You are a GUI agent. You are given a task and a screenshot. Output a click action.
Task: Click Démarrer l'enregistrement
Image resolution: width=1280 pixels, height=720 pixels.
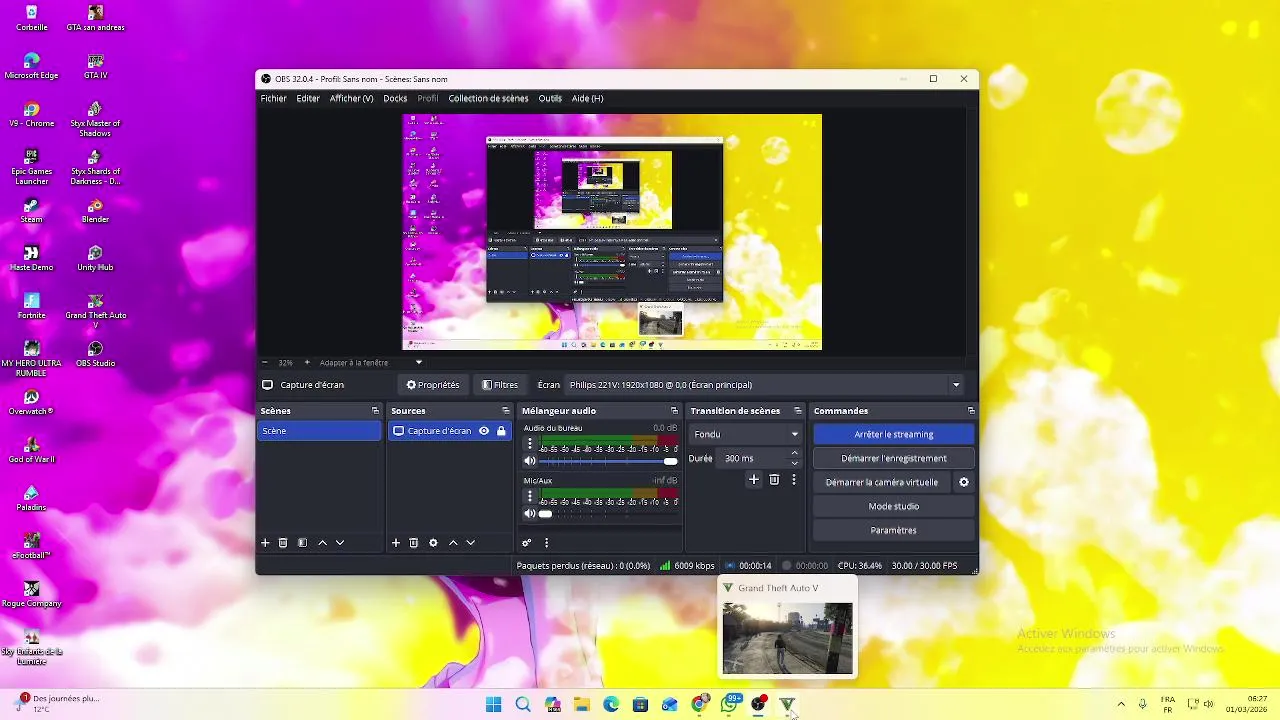(894, 458)
